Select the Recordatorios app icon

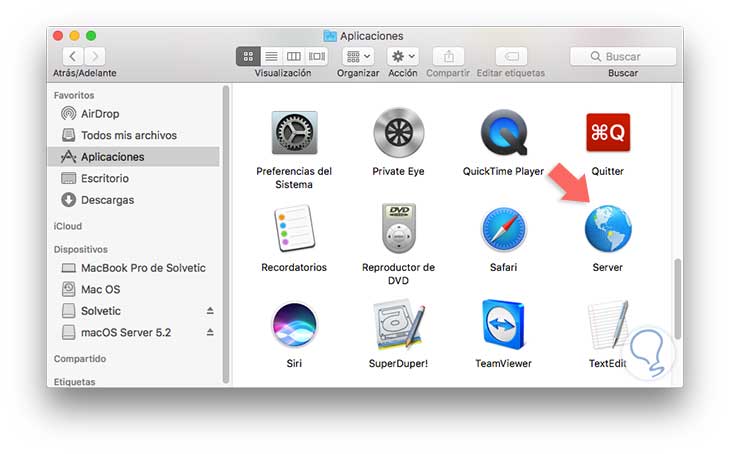pos(294,228)
